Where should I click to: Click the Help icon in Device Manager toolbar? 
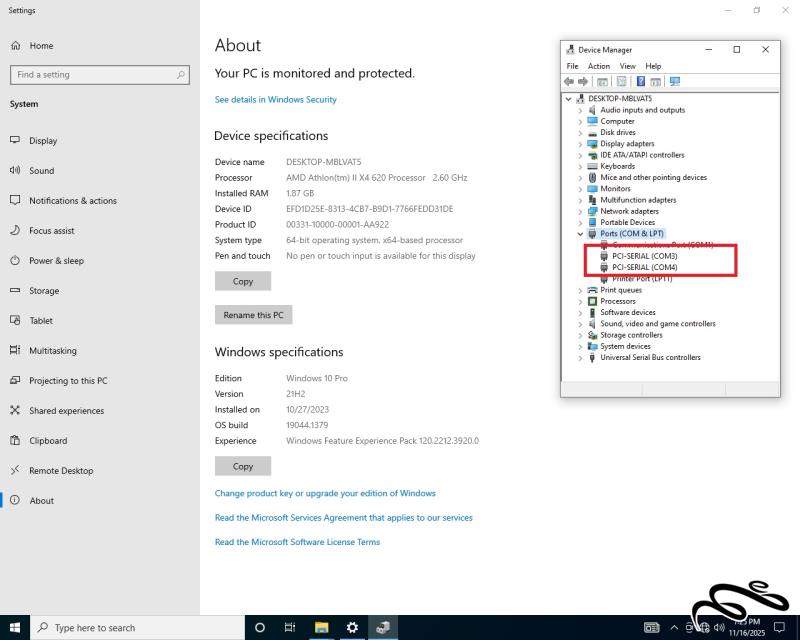[638, 81]
